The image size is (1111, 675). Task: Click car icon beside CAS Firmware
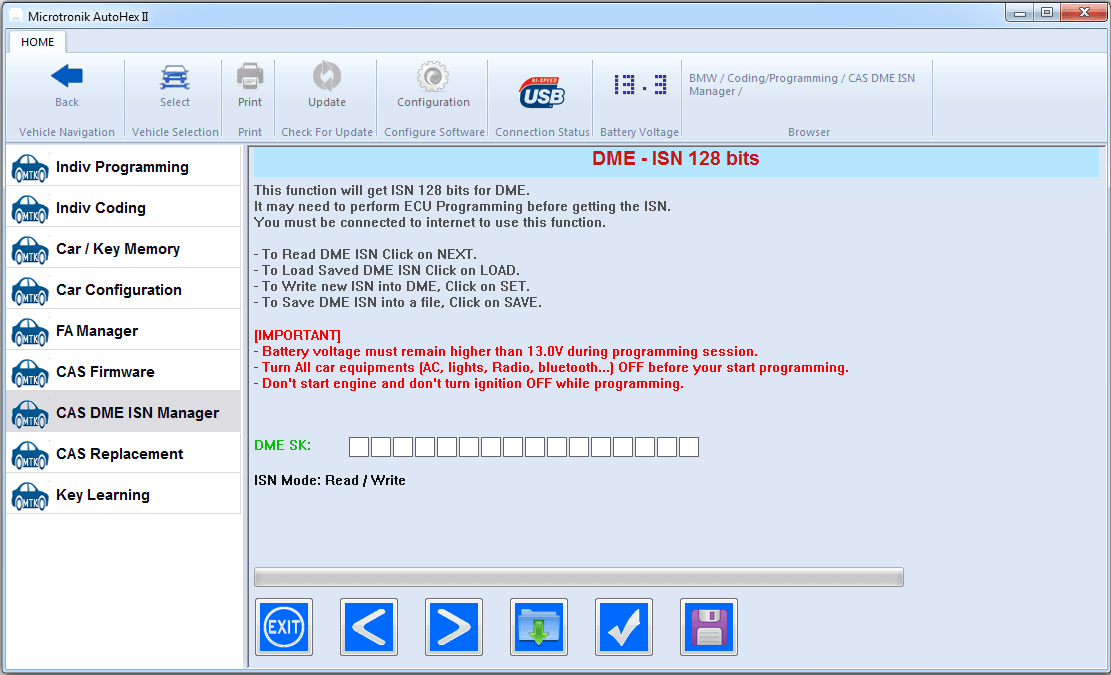(30, 373)
